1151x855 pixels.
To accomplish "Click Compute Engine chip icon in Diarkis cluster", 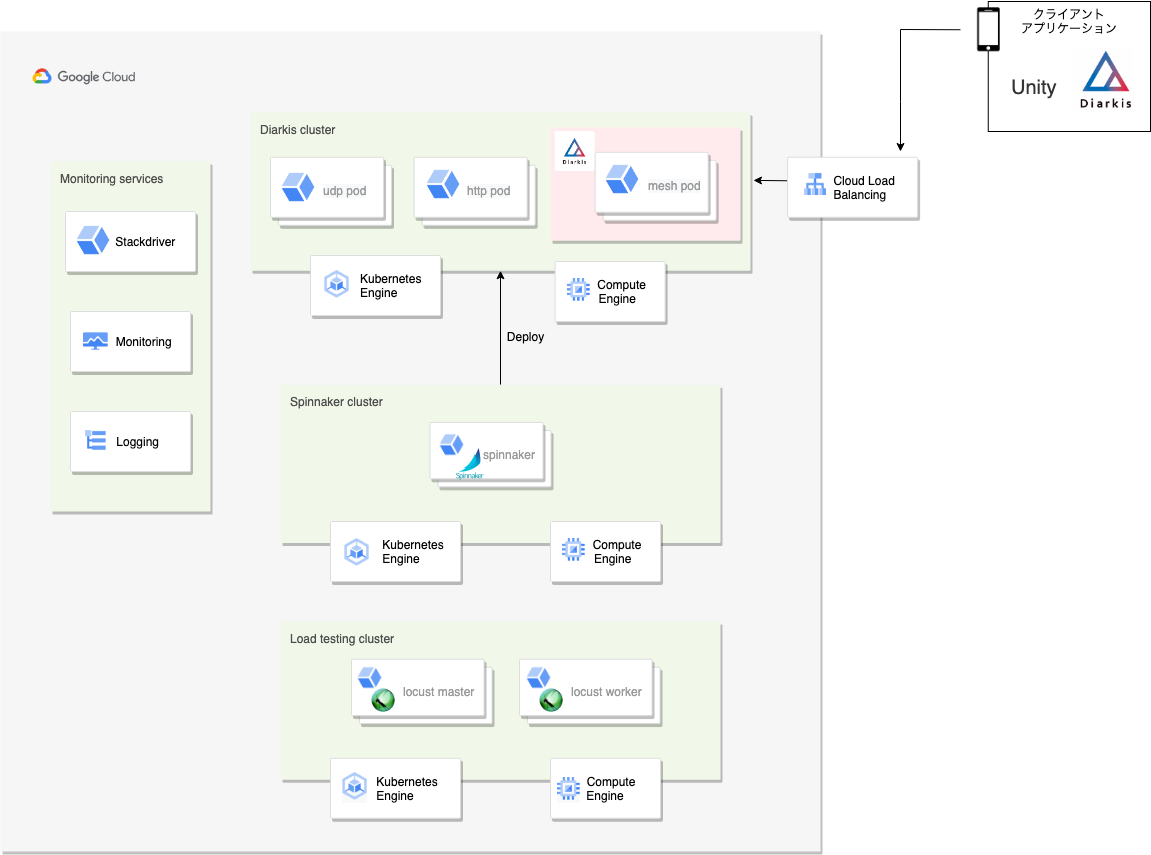I will coord(578,289).
